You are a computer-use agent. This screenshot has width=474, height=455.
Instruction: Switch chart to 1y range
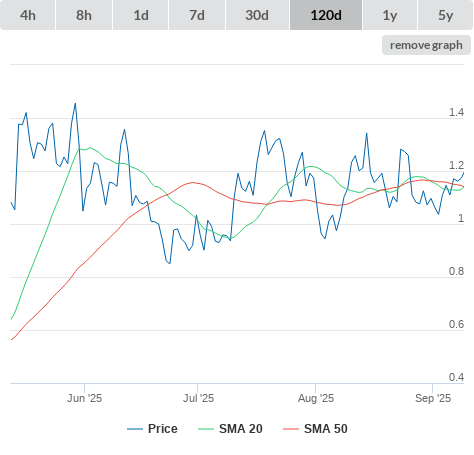pyautogui.click(x=390, y=15)
